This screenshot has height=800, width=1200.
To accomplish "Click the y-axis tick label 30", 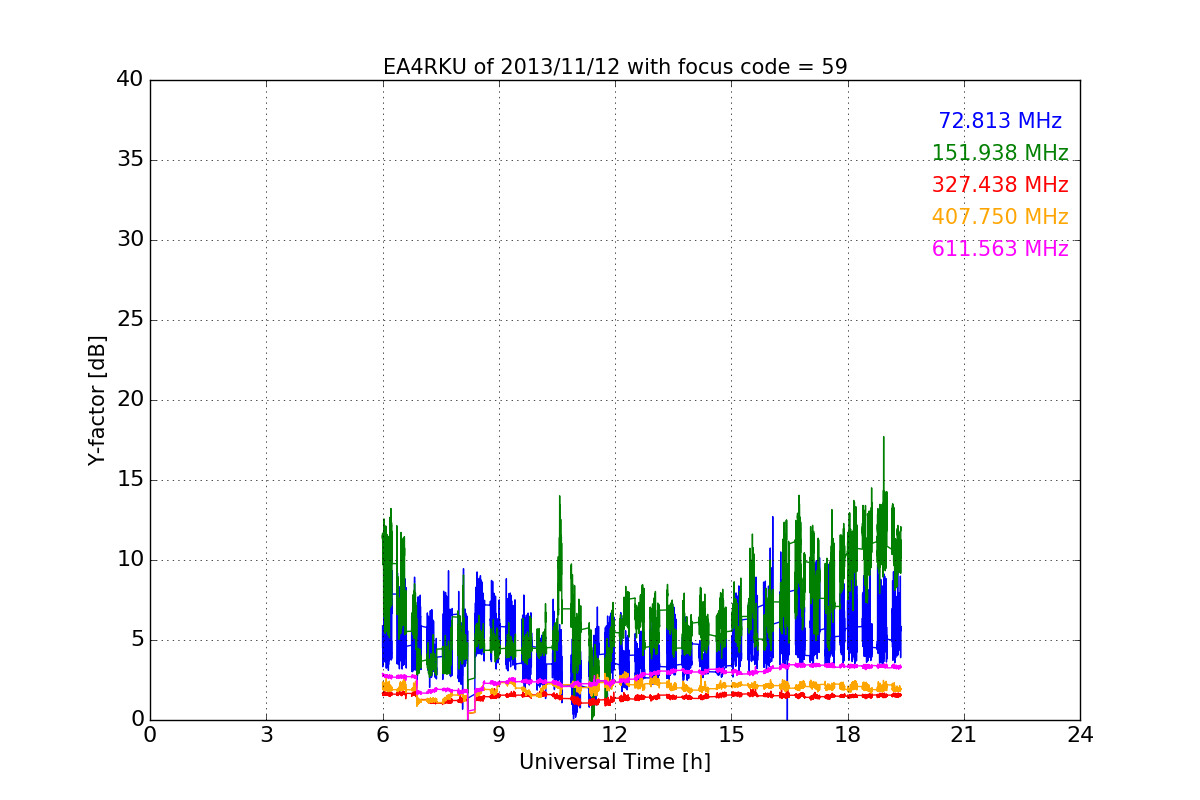I will tap(130, 240).
